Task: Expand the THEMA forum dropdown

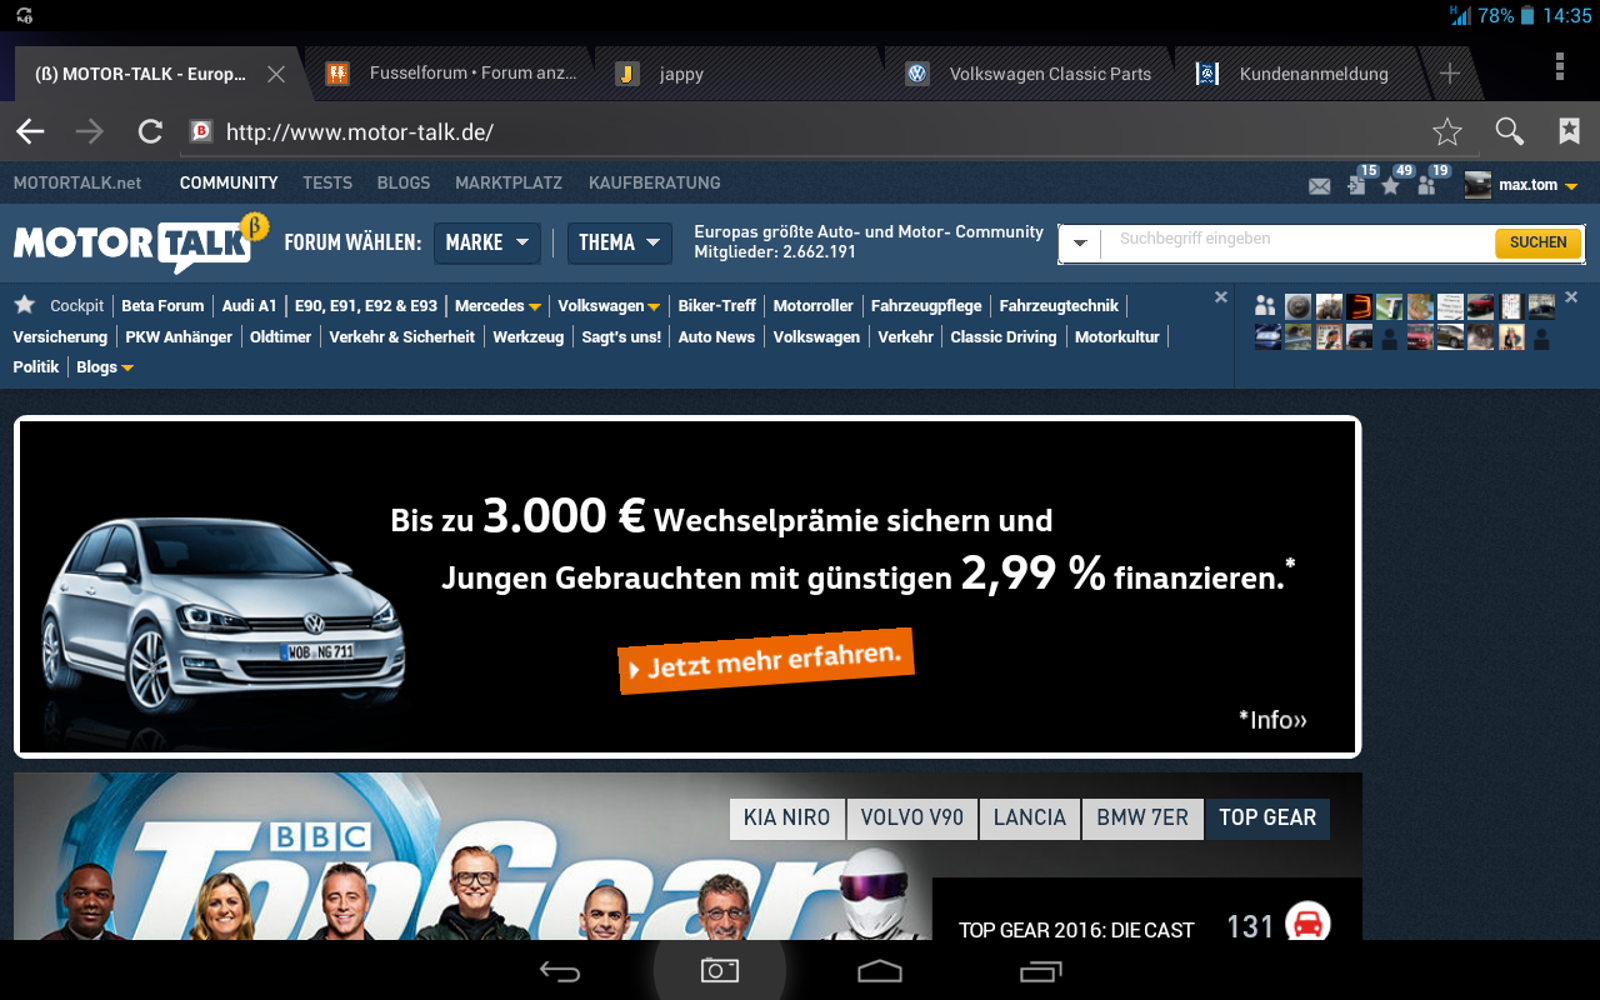Action: (619, 243)
